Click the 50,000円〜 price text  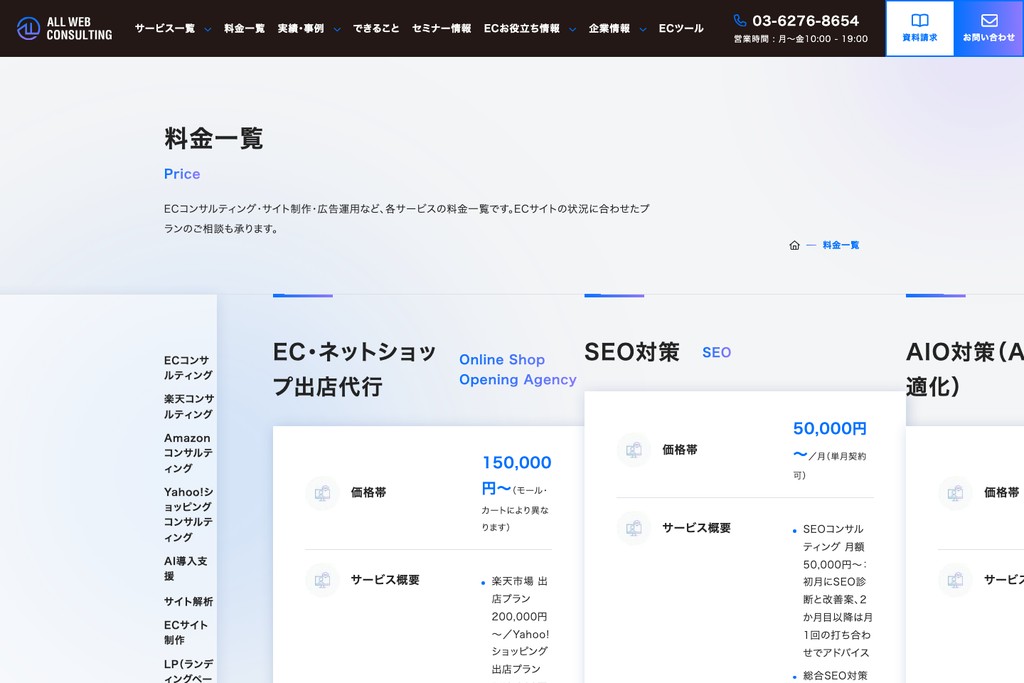pos(829,440)
